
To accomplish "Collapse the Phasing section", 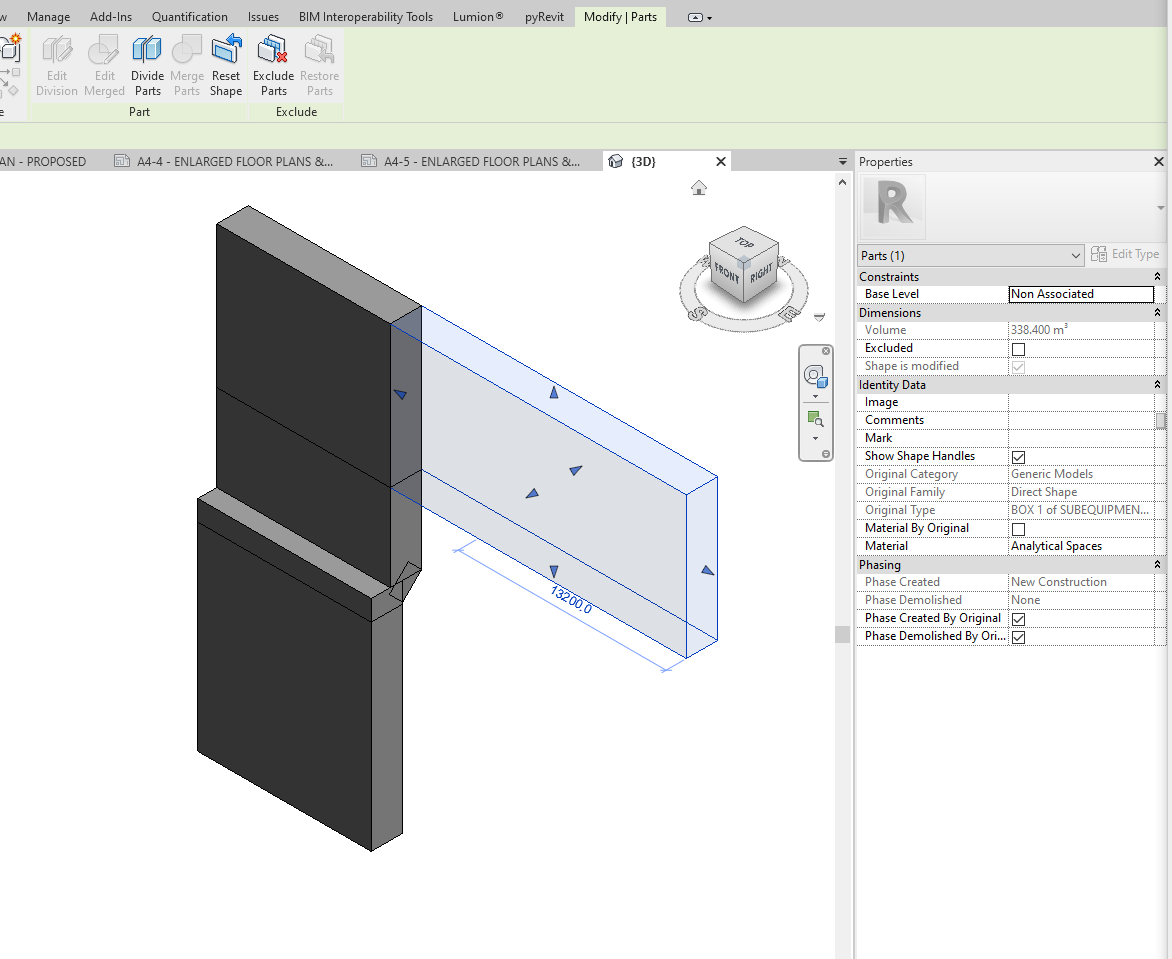I will 1157,564.
